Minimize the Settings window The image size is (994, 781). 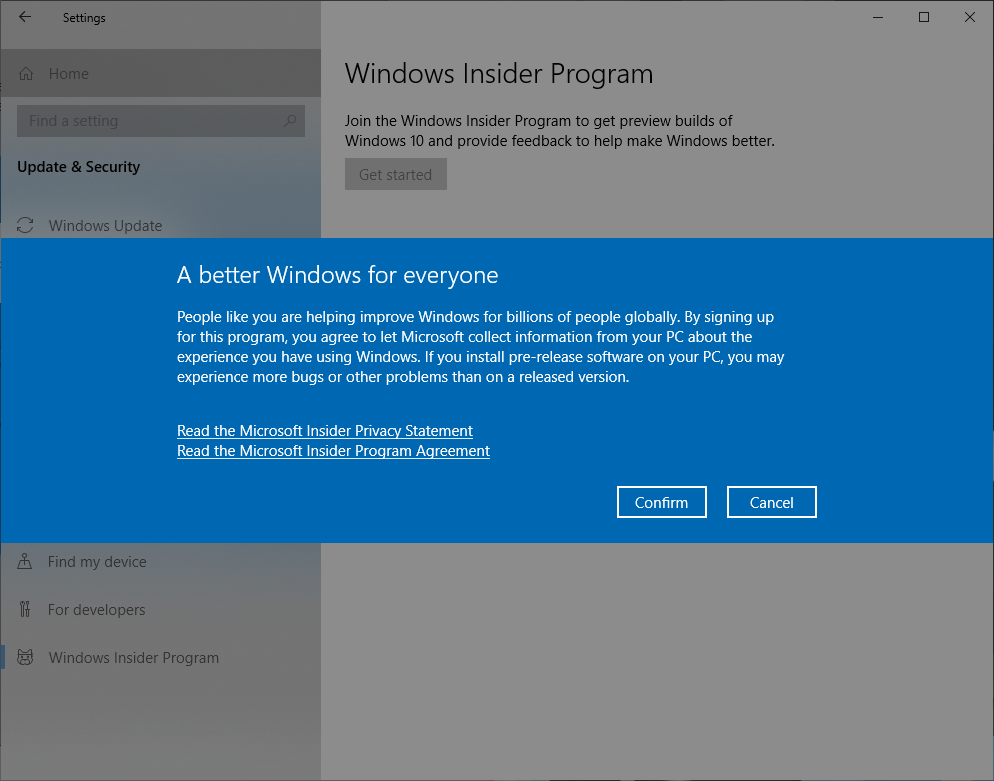pyautogui.click(x=877, y=17)
